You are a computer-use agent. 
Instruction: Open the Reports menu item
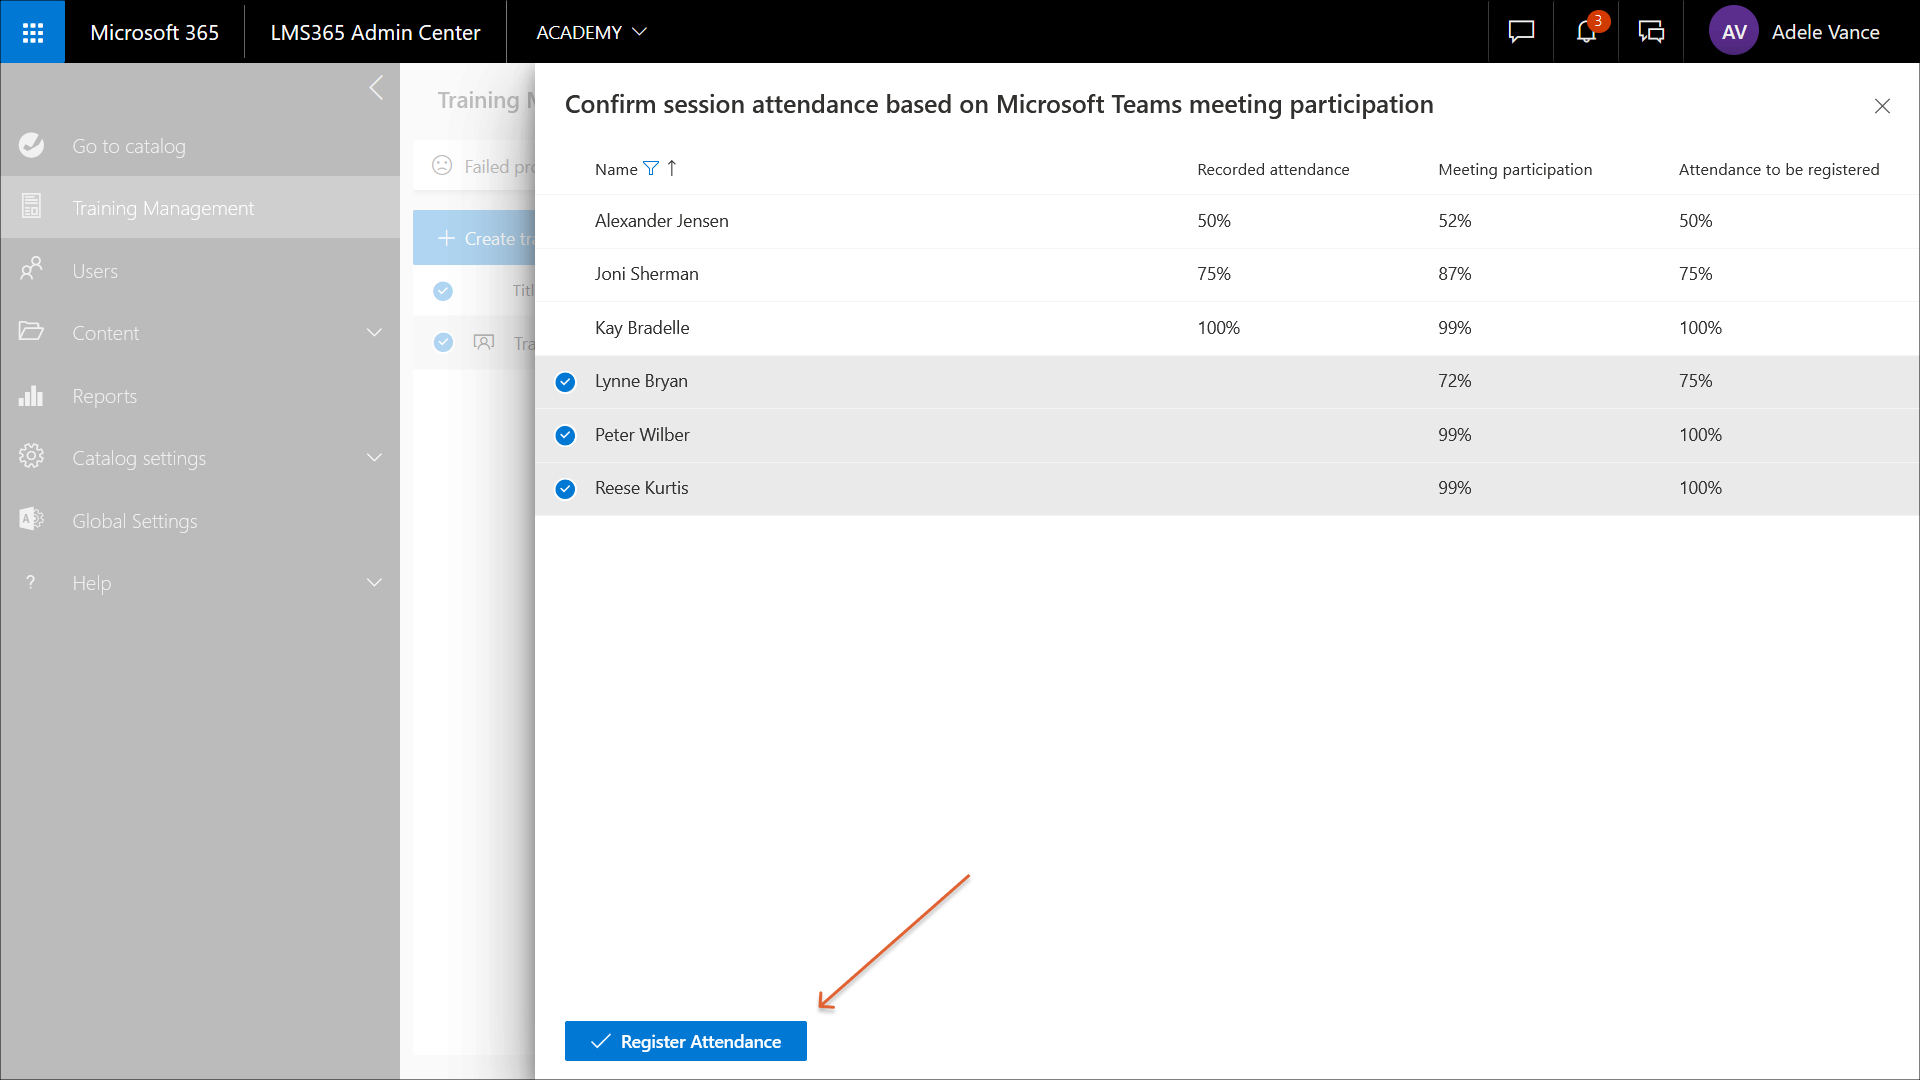[104, 396]
